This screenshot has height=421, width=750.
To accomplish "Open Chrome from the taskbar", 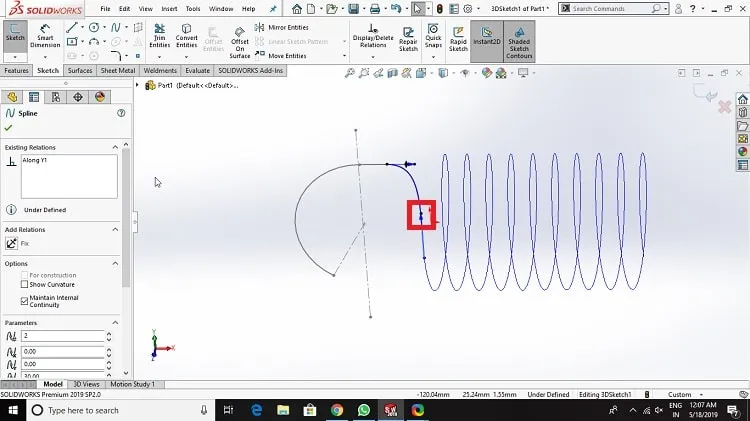I will [337, 410].
